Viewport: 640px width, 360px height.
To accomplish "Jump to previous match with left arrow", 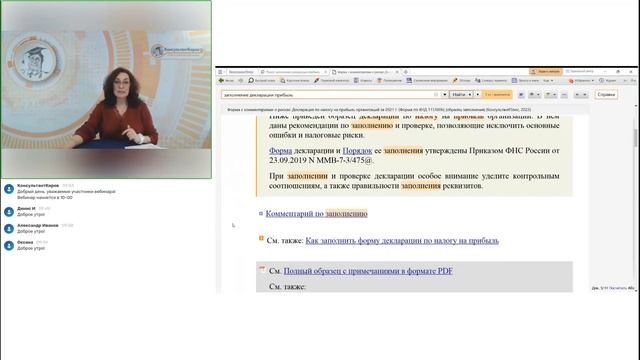I will (577, 95).
